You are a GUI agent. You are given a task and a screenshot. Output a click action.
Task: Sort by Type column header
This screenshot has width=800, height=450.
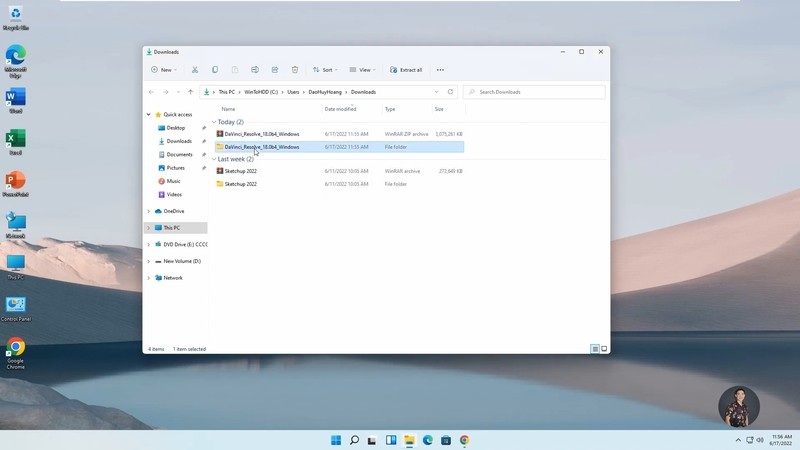(390, 109)
